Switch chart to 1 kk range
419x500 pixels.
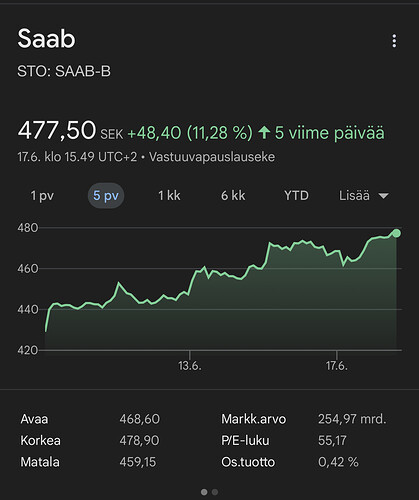[x=169, y=196]
